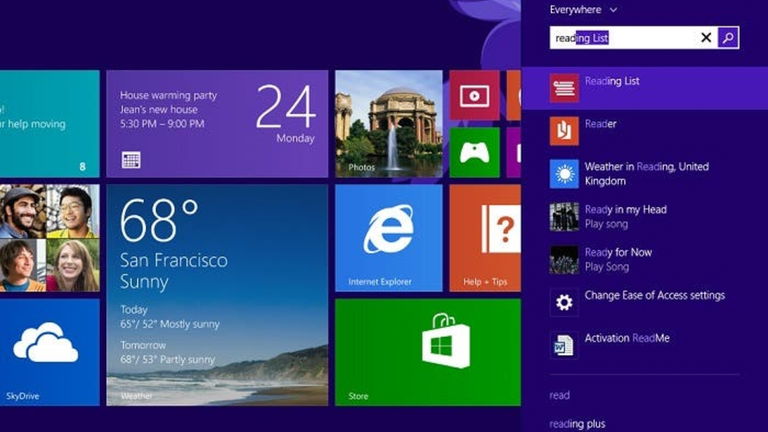
Task: Open the Reading List app icon
Action: tap(564, 88)
